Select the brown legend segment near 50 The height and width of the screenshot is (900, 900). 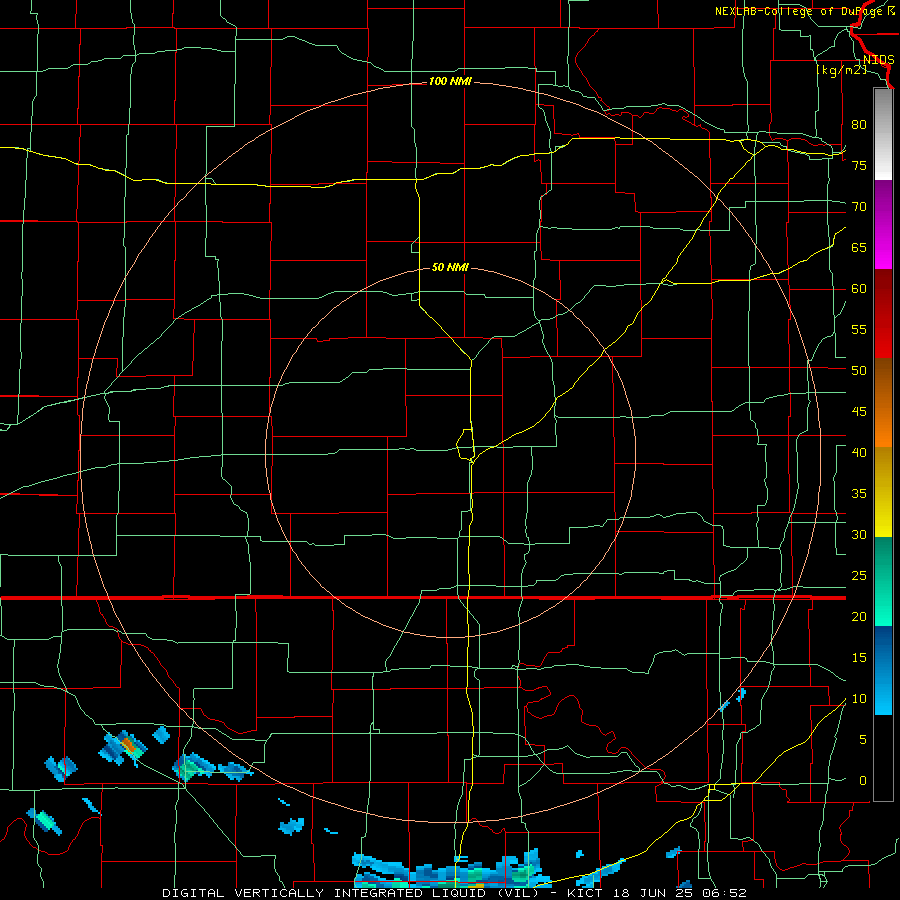click(883, 381)
